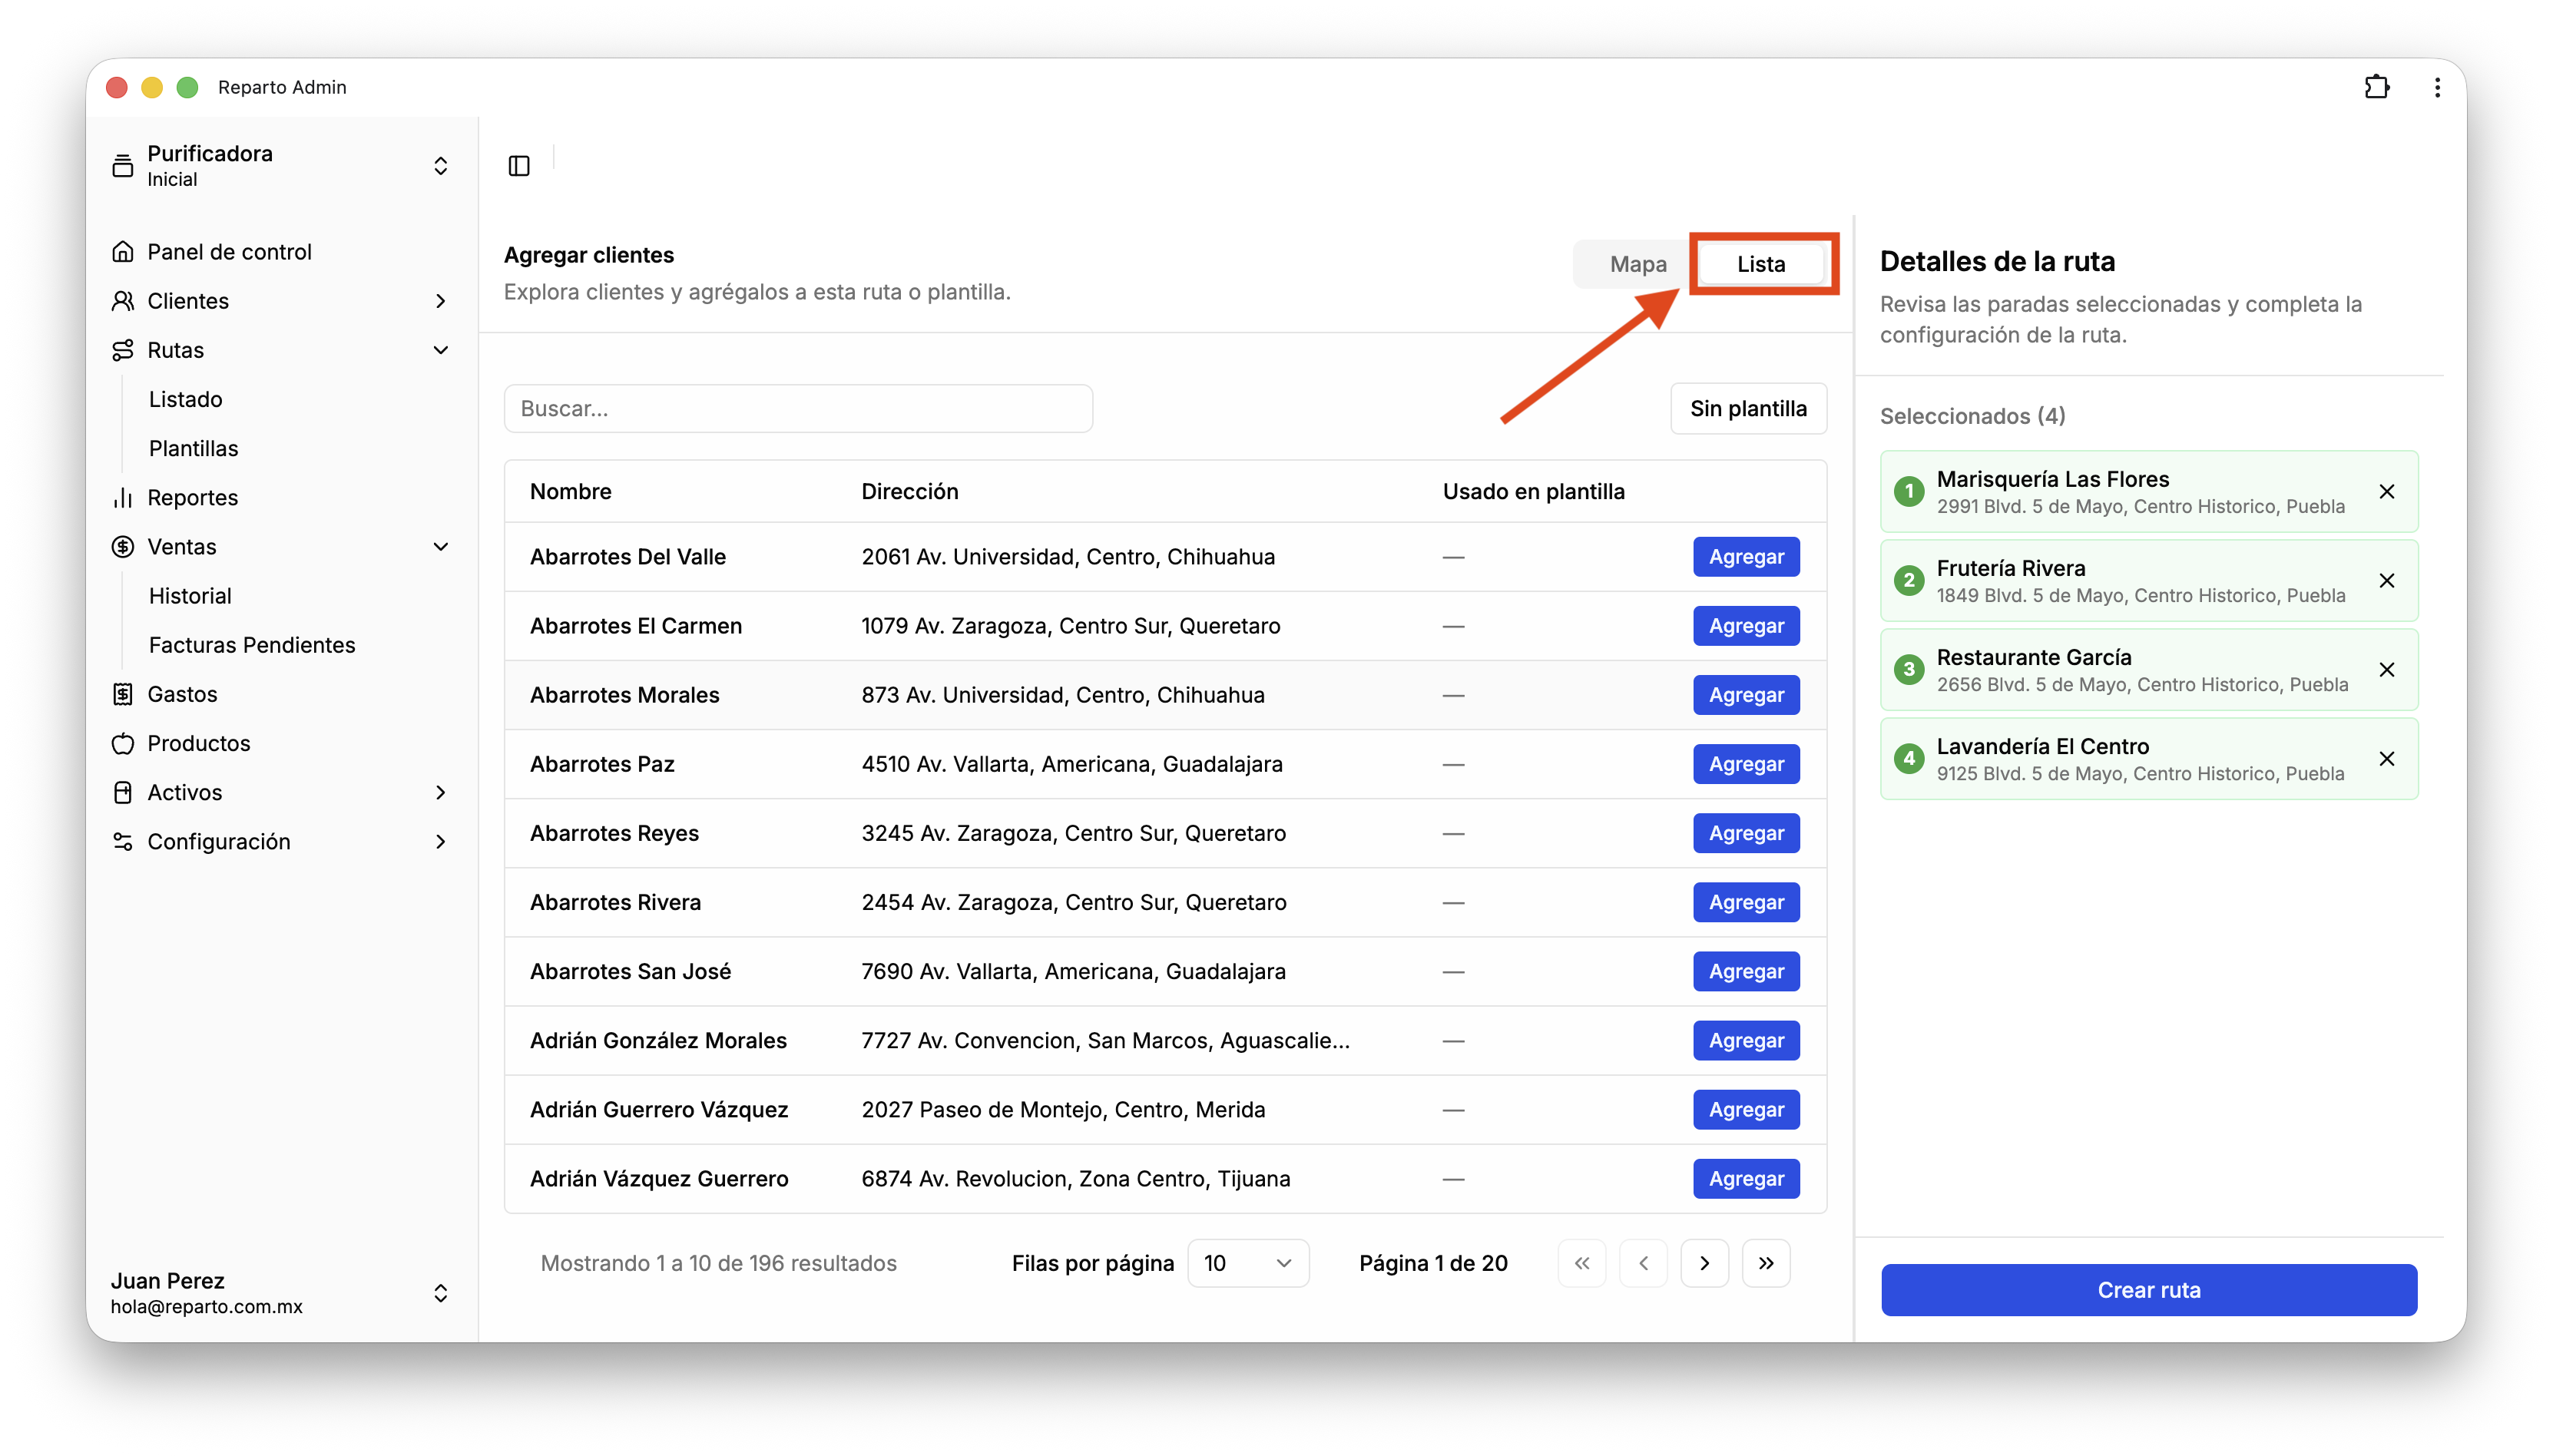
Task: Open Plantillas under Rutas
Action: click(x=193, y=449)
